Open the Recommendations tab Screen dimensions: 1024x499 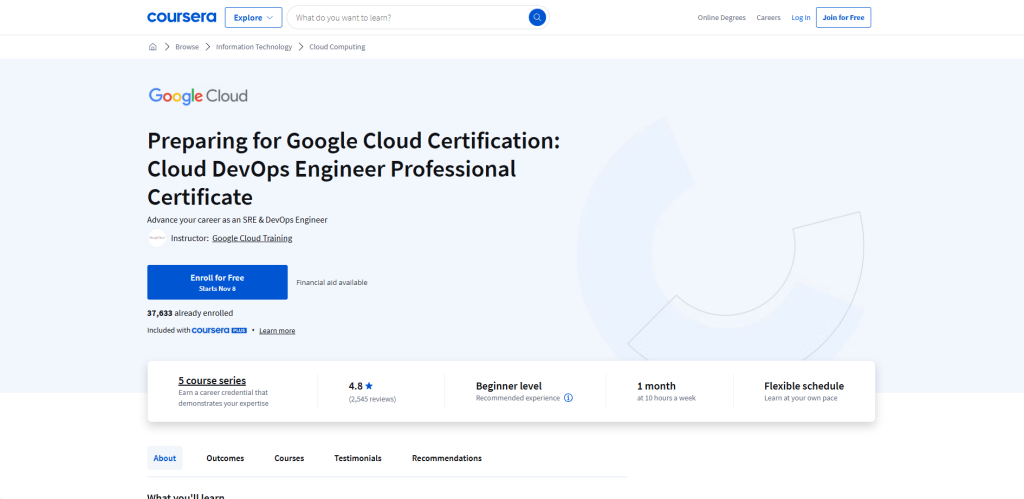(x=447, y=459)
